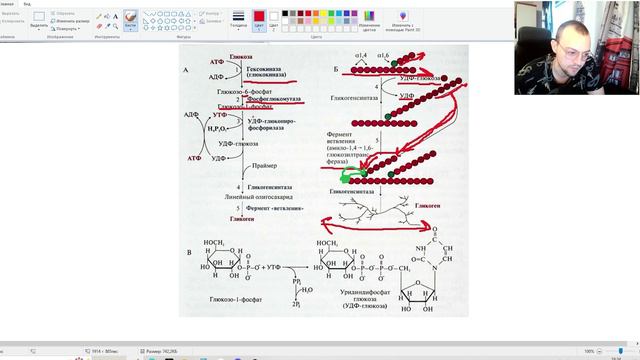Pick the black color swatch
The width and height of the screenshot is (640, 360).
tap(285, 13)
